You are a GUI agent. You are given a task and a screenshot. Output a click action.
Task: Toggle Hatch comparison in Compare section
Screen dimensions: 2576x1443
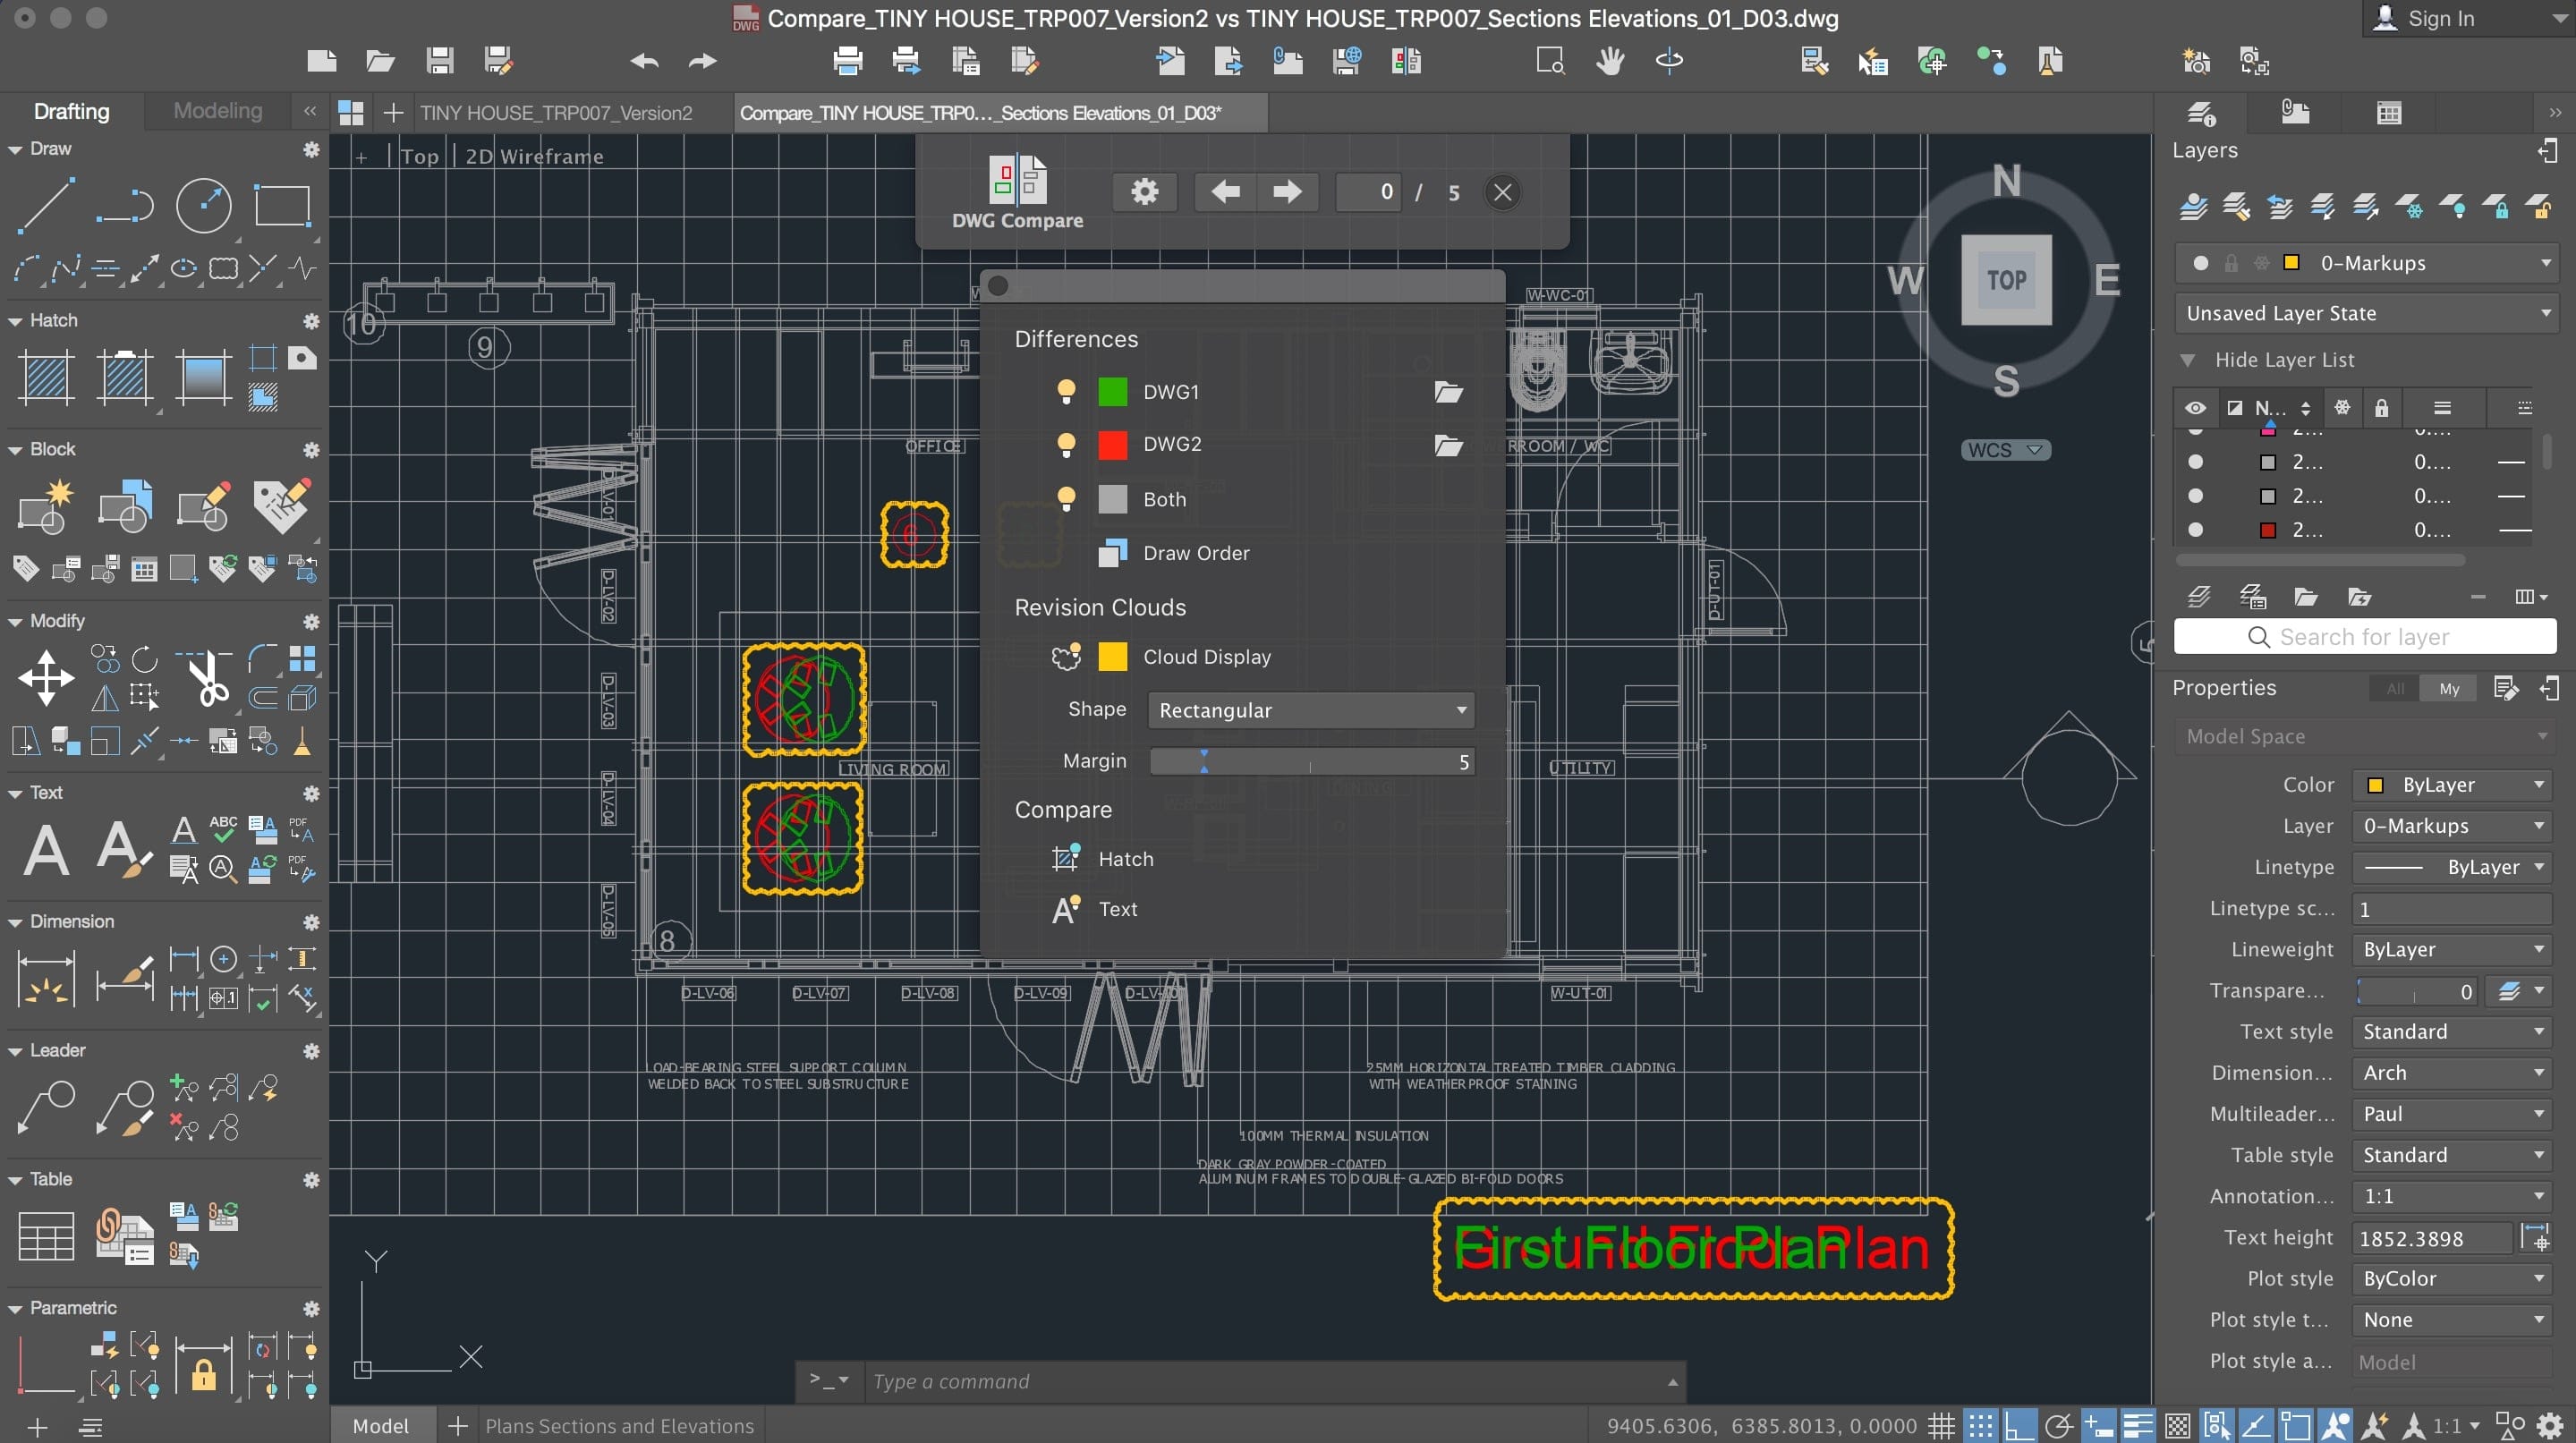(1066, 858)
